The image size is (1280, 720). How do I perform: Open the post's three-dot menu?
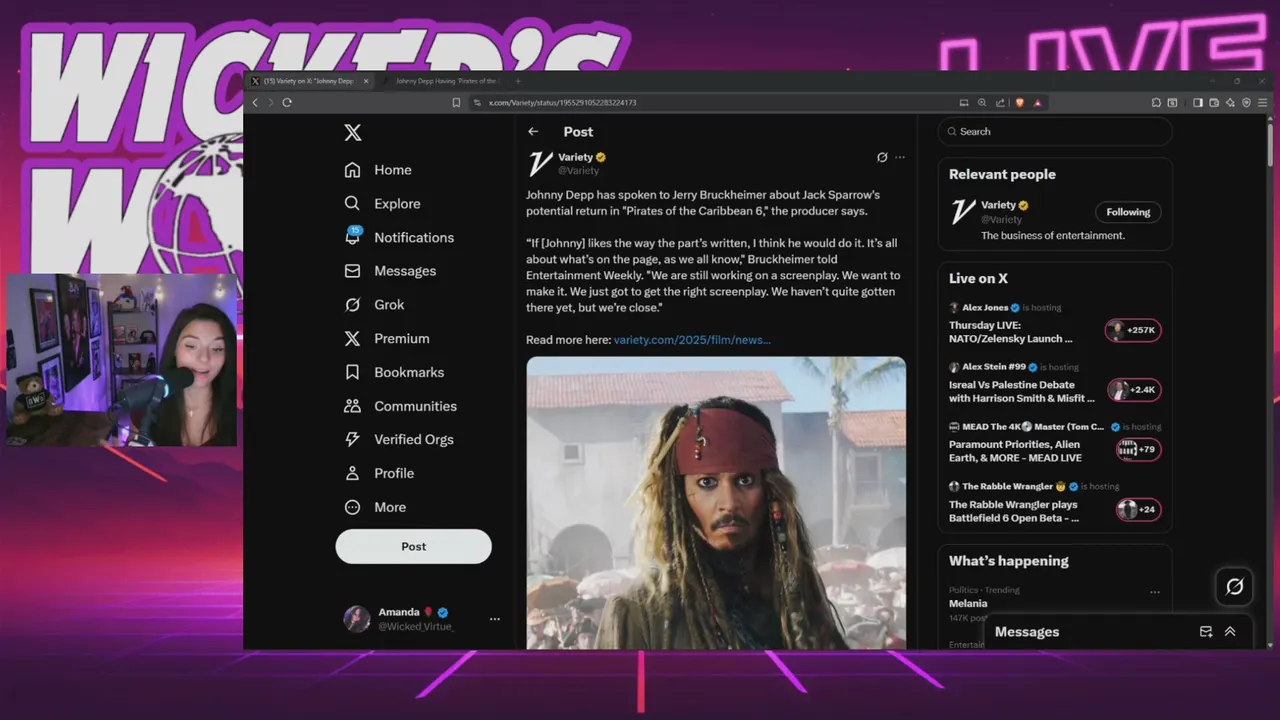click(900, 157)
